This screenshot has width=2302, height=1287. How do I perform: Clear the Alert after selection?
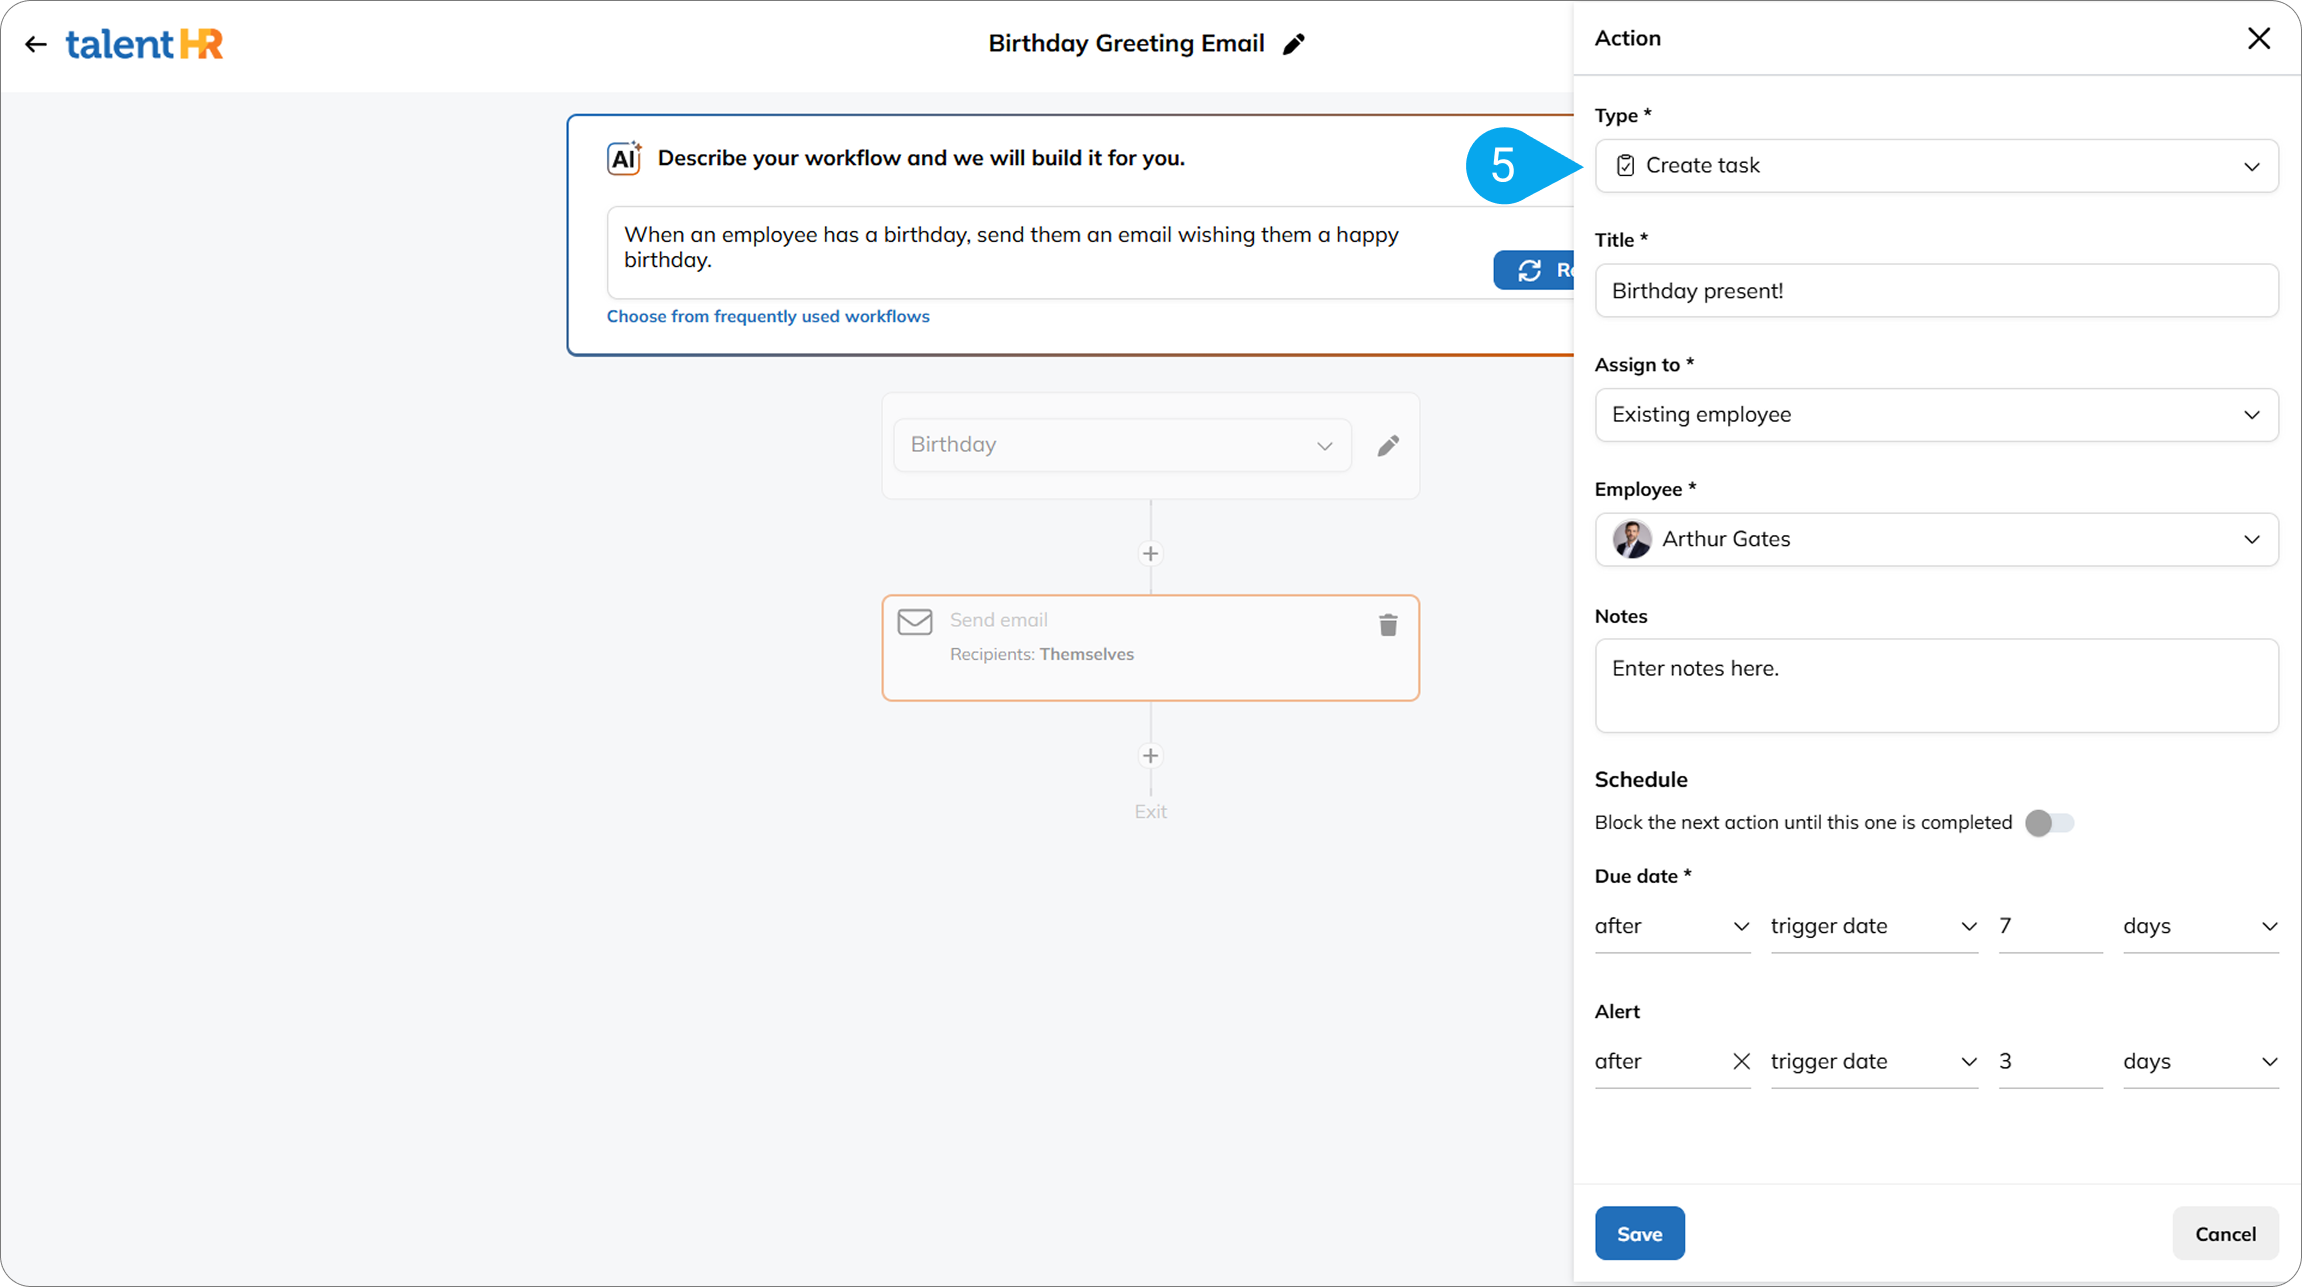1741,1061
